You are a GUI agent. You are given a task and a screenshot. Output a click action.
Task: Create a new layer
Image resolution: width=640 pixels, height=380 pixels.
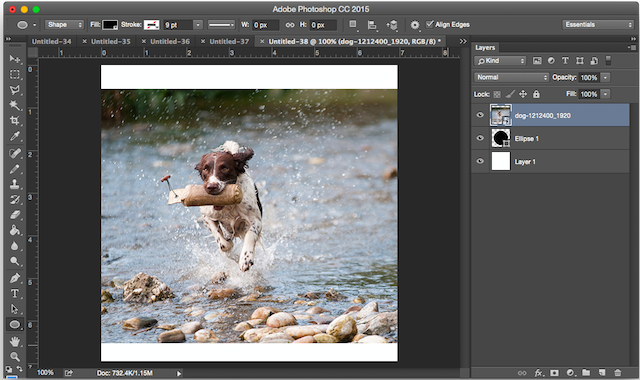602,373
